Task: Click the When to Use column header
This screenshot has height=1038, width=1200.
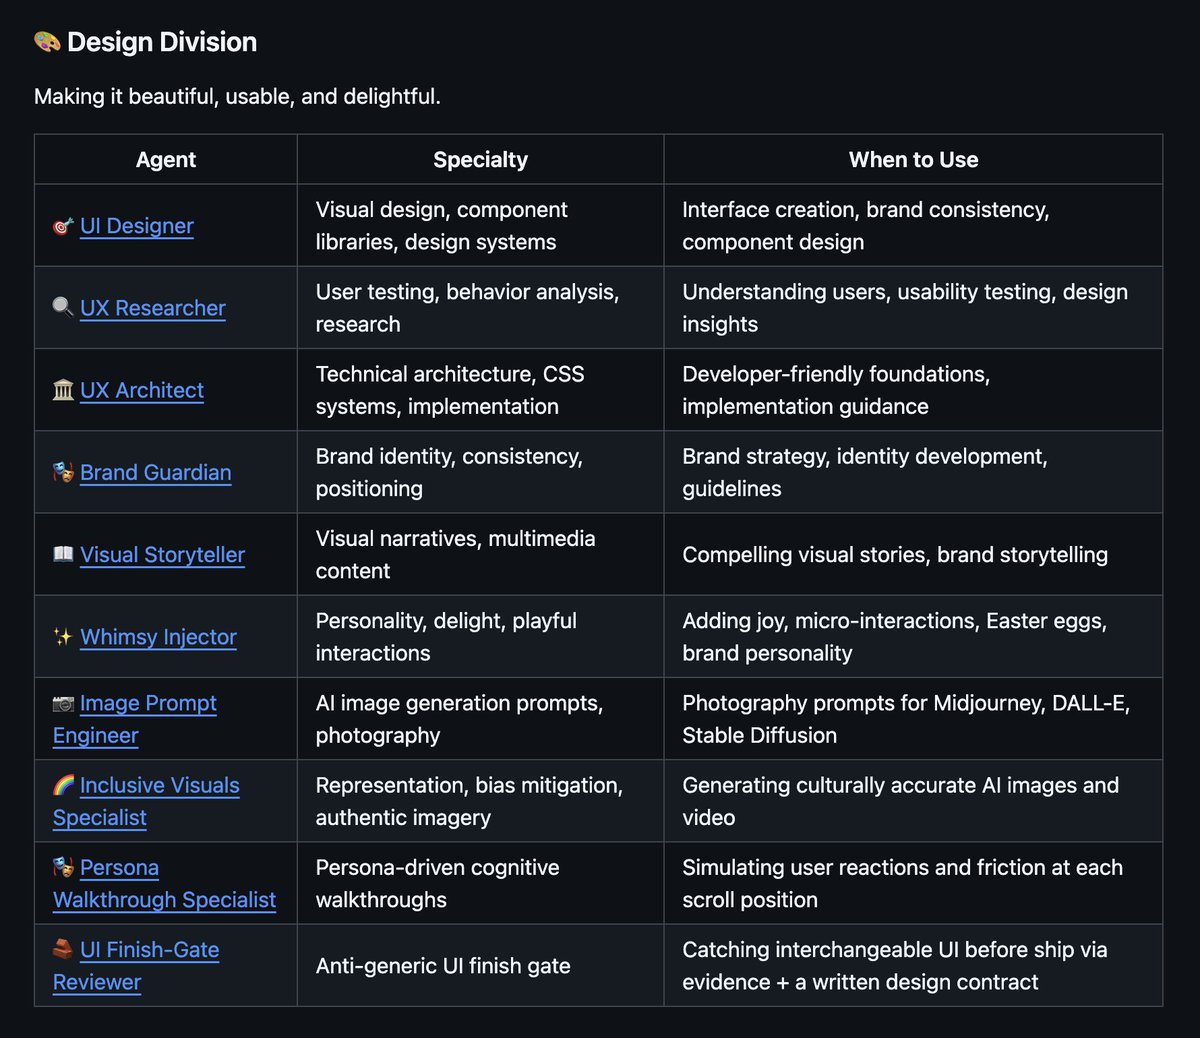Action: tap(913, 160)
